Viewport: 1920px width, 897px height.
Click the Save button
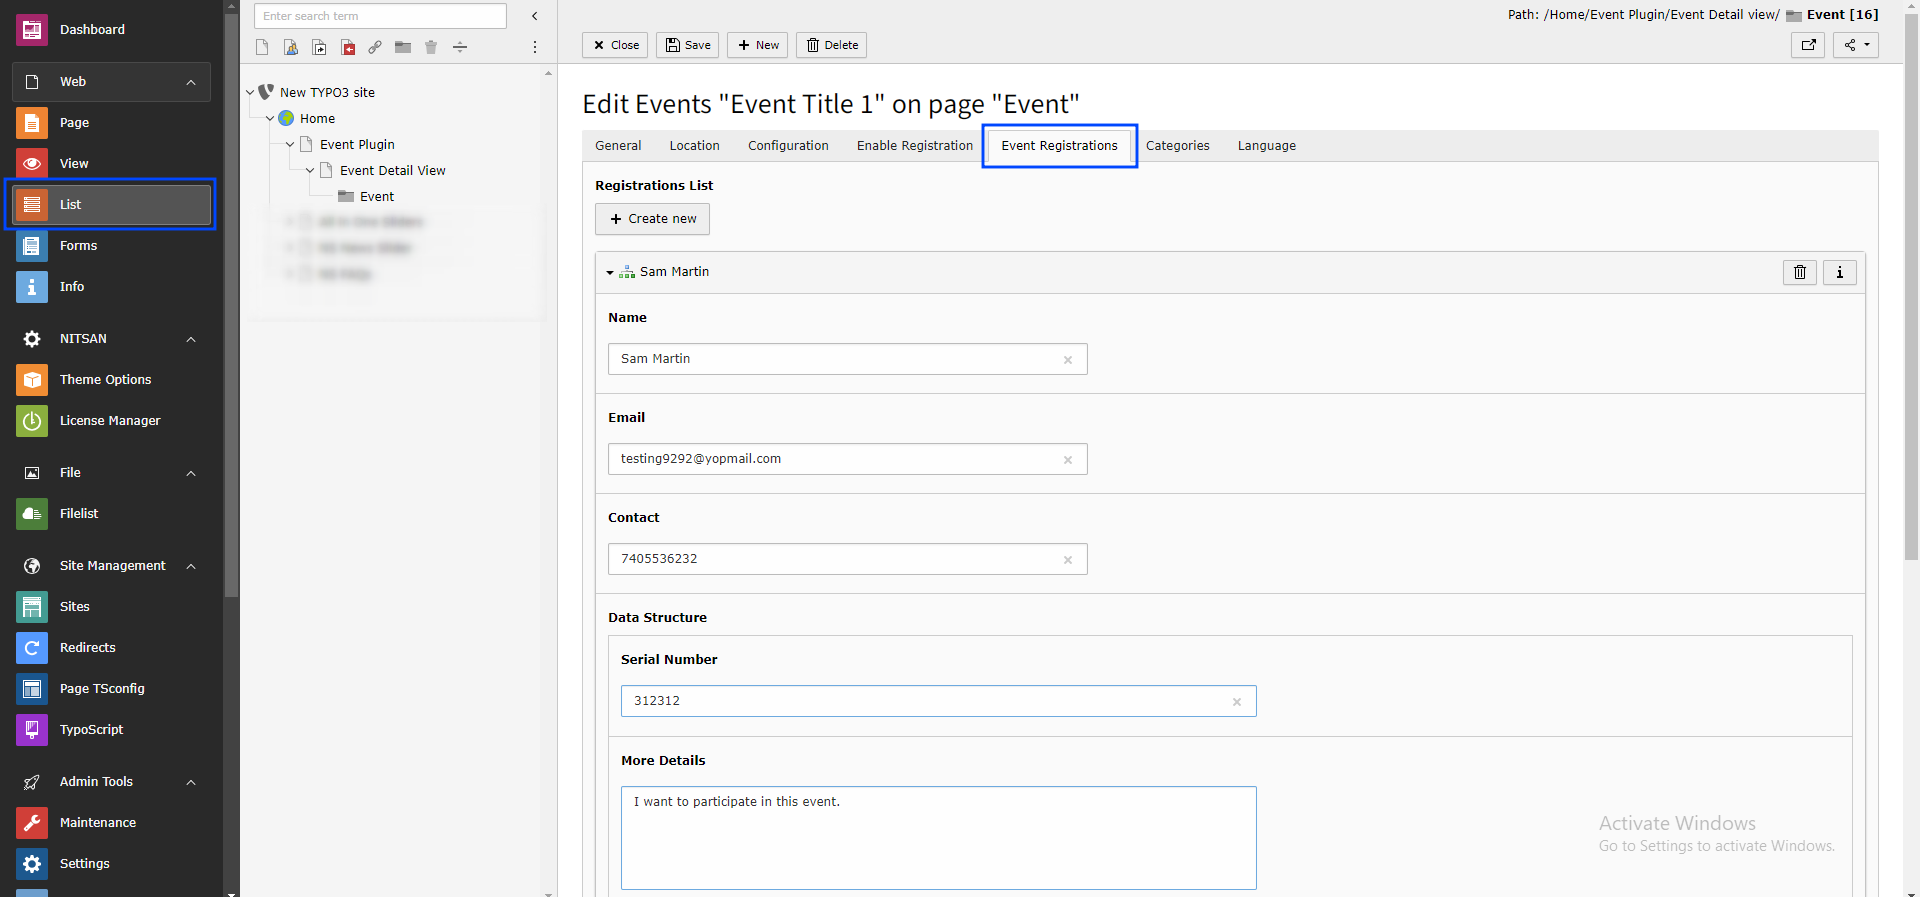[688, 45]
